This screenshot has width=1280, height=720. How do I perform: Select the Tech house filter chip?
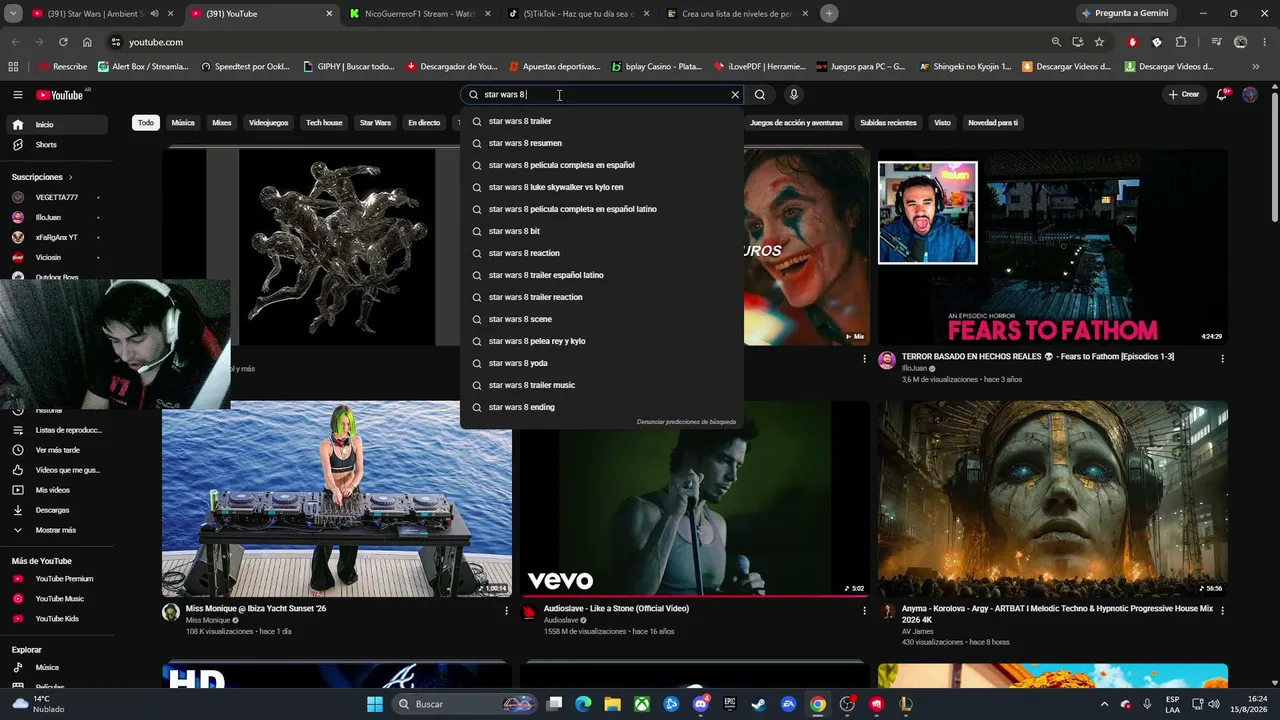324,123
